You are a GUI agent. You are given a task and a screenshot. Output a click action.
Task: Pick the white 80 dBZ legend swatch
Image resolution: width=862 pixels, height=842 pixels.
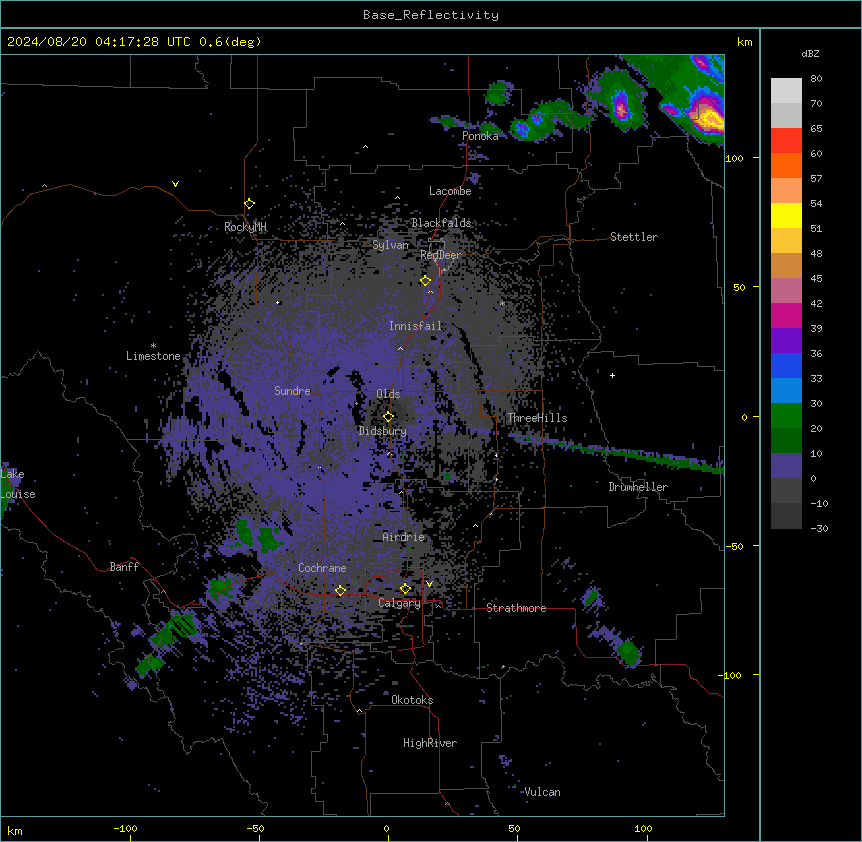tap(786, 91)
